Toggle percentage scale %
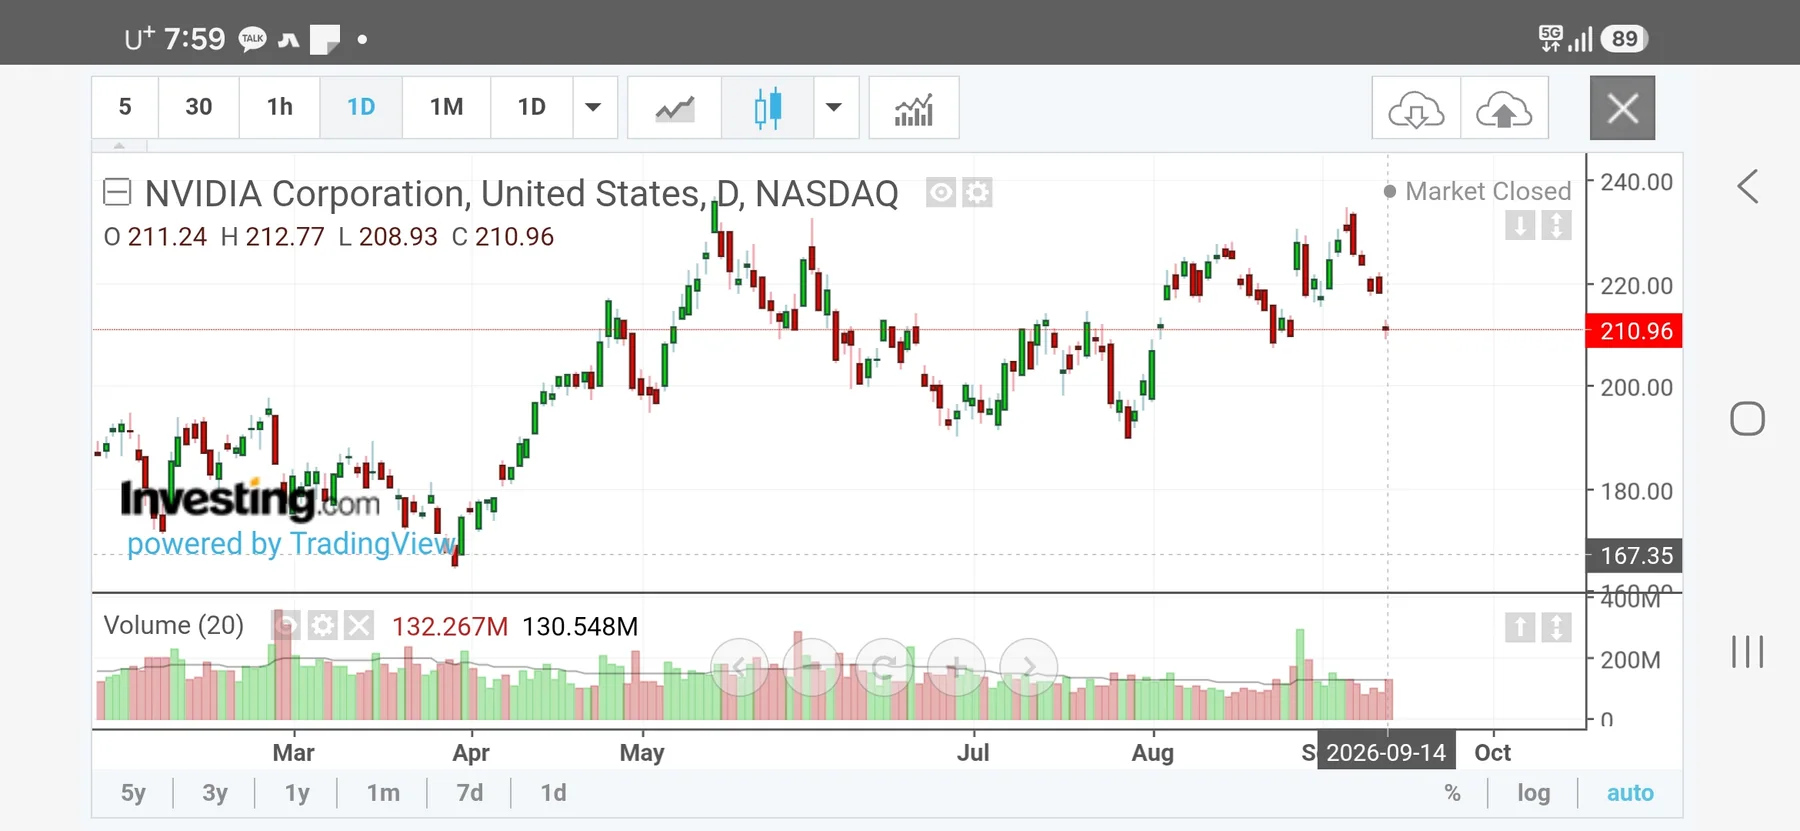1800x831 pixels. click(x=1453, y=793)
